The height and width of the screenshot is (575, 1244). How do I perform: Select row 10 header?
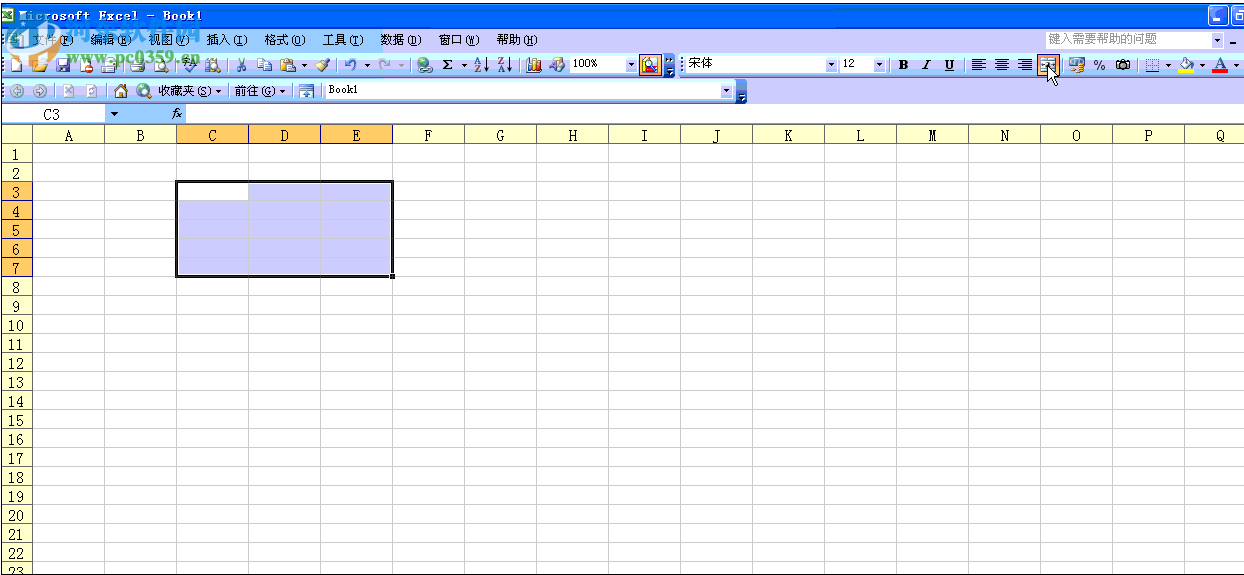16,325
